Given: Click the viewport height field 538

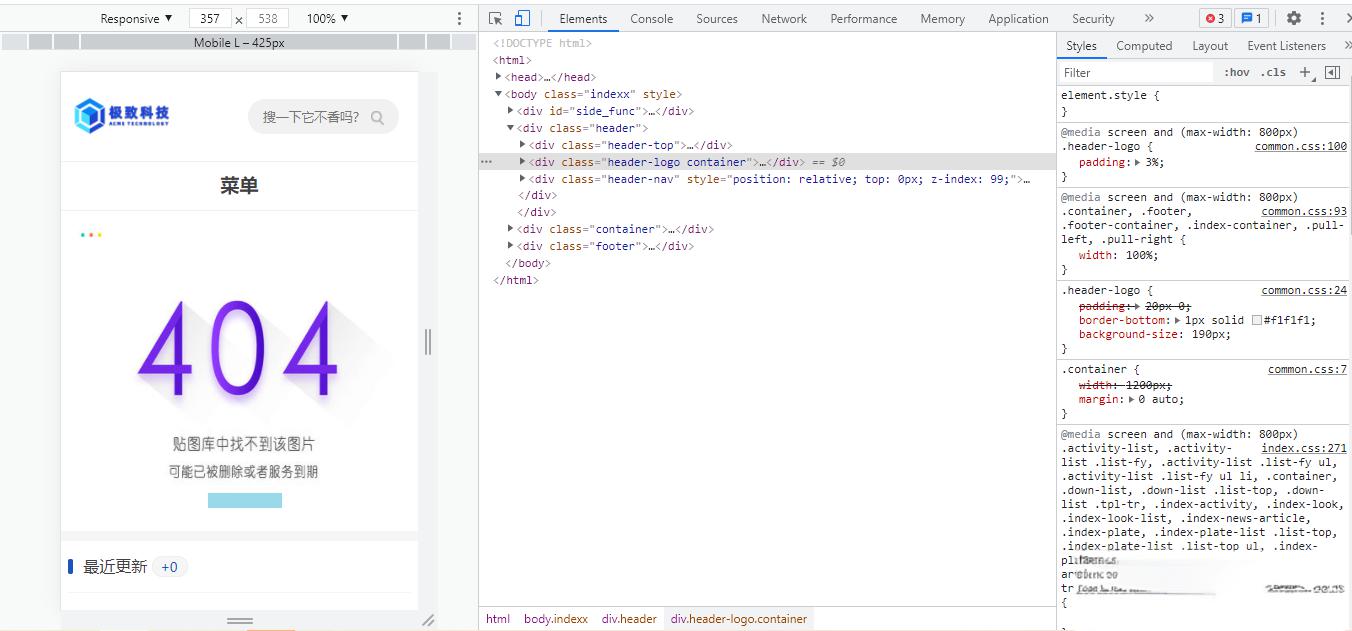Looking at the screenshot, I should pos(268,18).
